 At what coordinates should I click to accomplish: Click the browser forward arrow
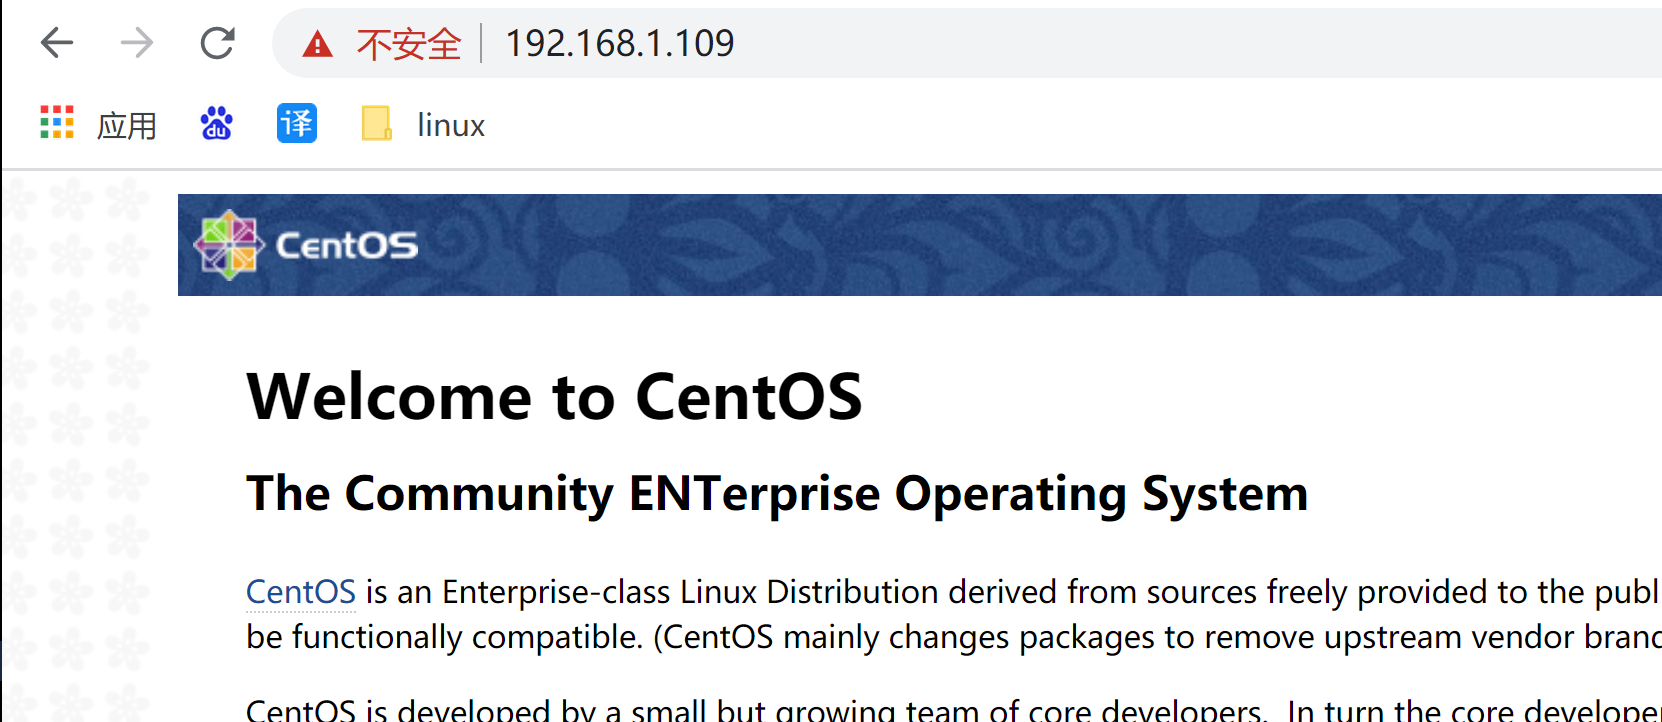point(137,43)
